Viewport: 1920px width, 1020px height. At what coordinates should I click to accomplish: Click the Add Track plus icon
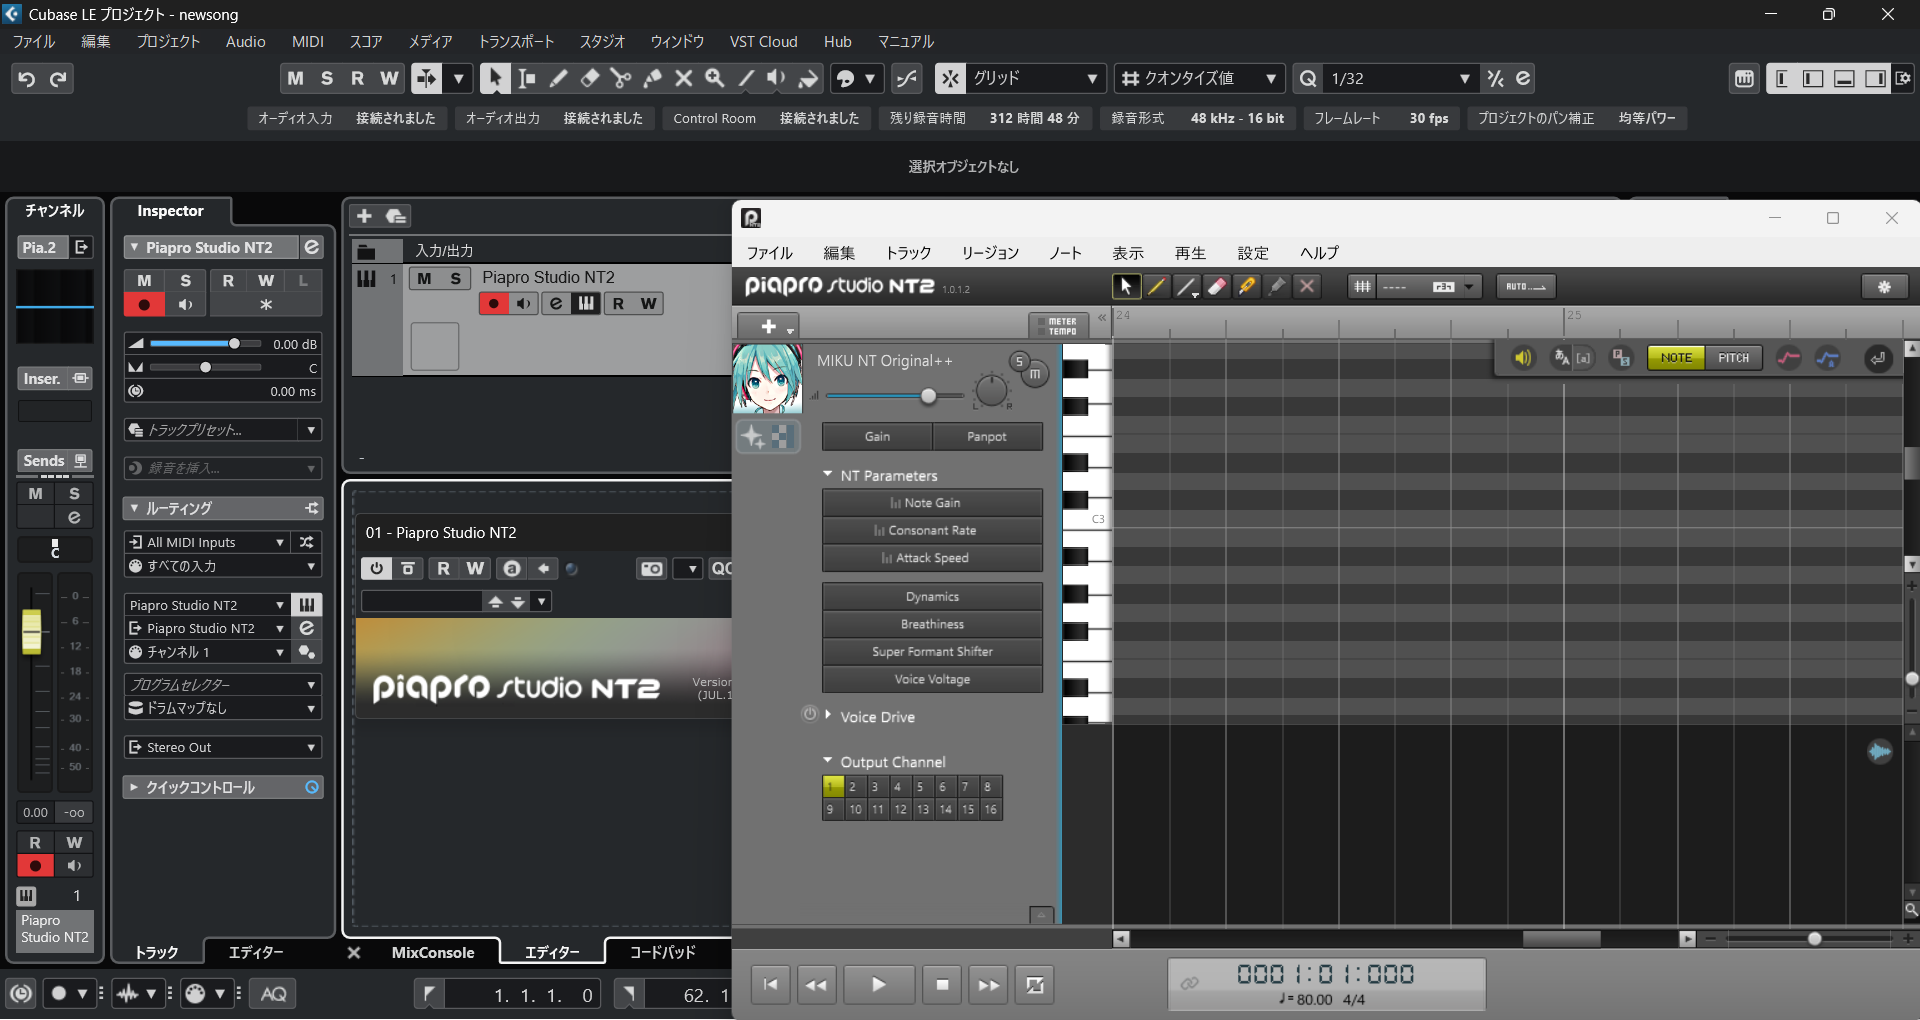(364, 216)
